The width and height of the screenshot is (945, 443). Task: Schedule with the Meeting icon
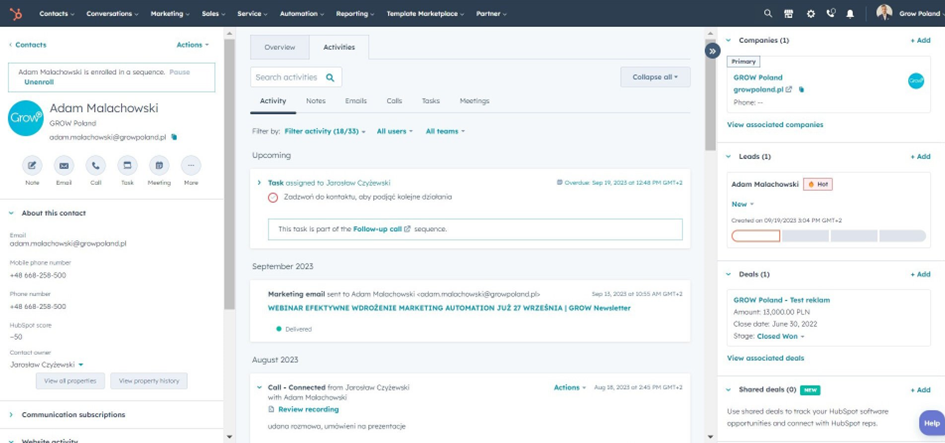(159, 165)
